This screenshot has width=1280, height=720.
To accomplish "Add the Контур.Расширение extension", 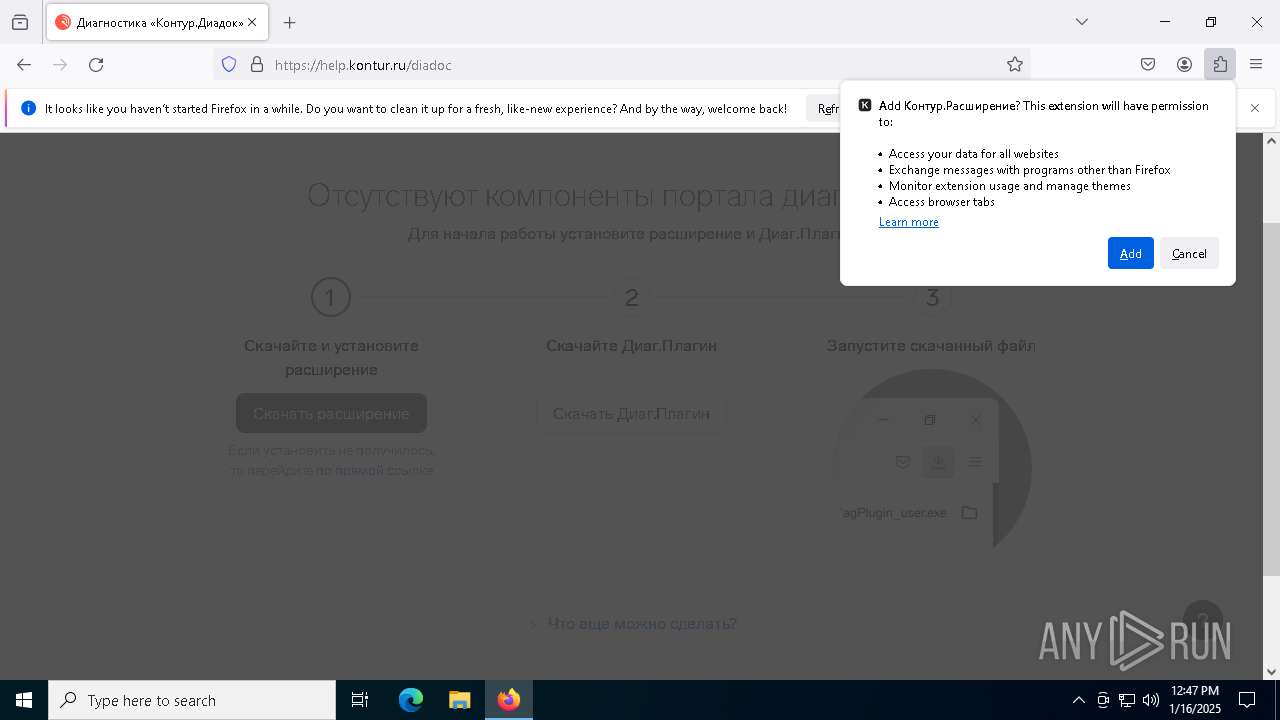I will coord(1130,253).
